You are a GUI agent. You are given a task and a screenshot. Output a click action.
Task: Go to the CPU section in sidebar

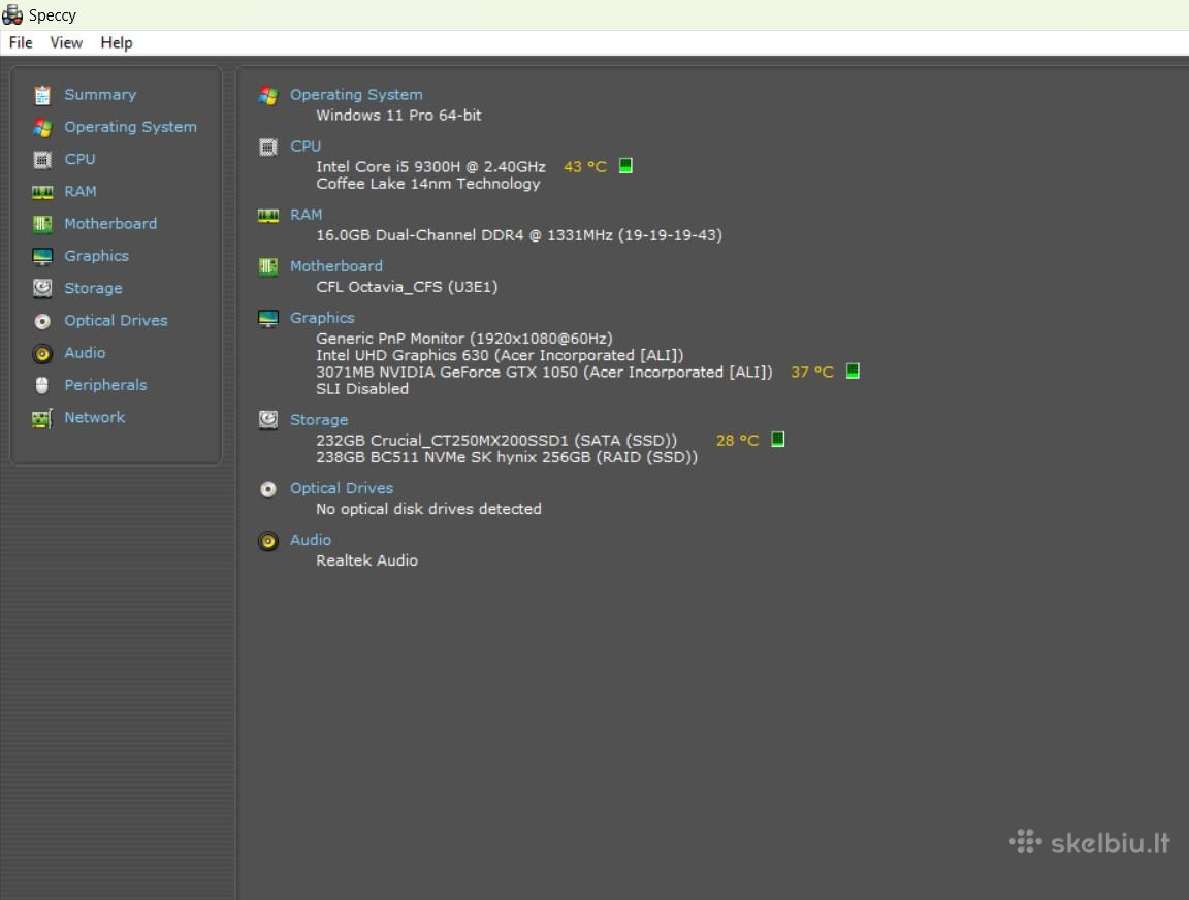coord(80,159)
